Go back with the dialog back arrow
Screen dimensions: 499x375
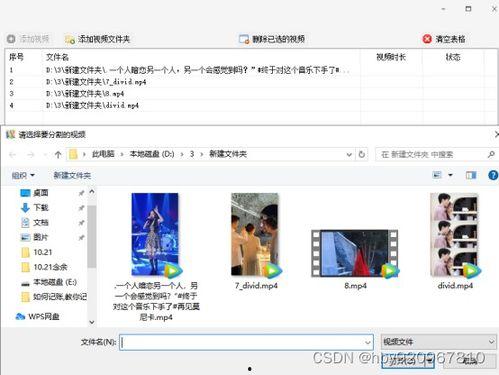[13, 155]
